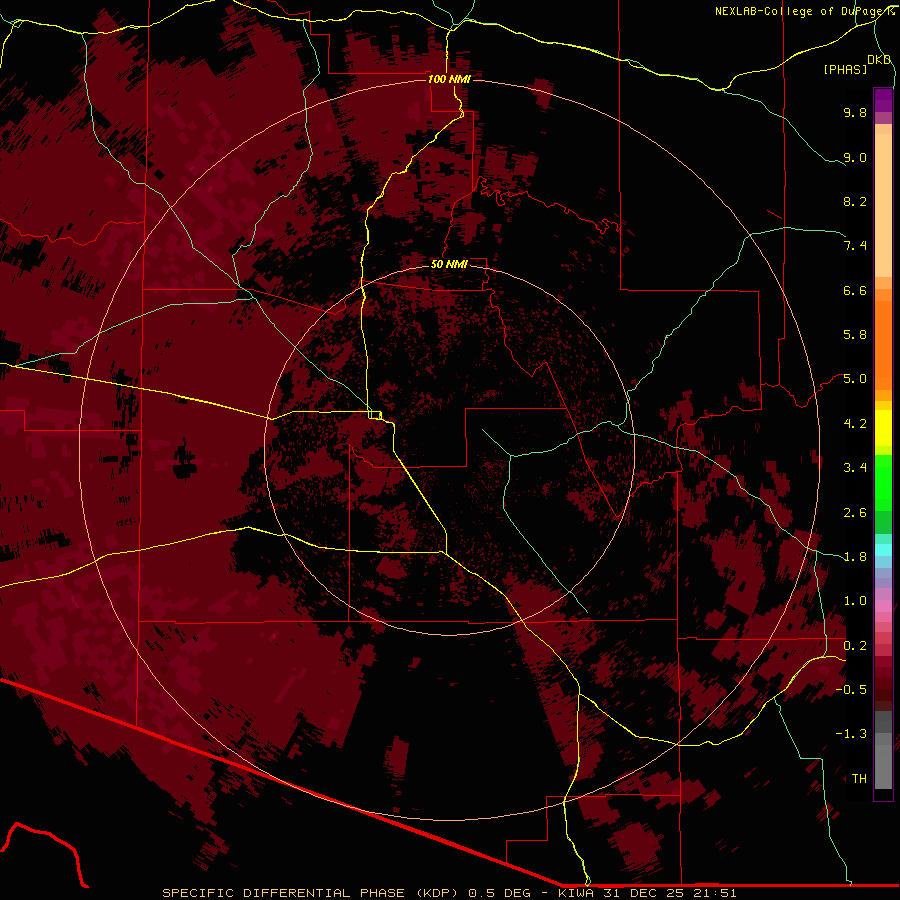Click the DKD label above the color scale
Screen dimensions: 900x900
click(x=879, y=60)
